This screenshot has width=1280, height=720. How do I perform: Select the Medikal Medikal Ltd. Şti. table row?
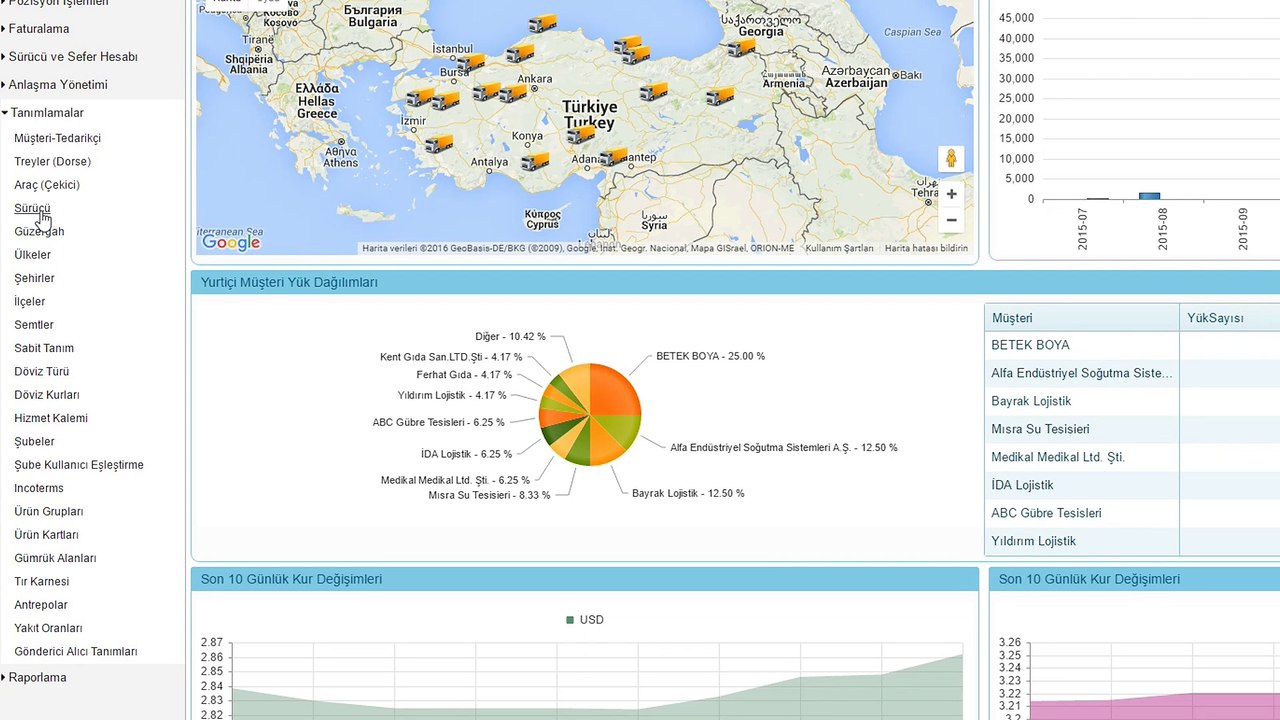click(1132, 457)
